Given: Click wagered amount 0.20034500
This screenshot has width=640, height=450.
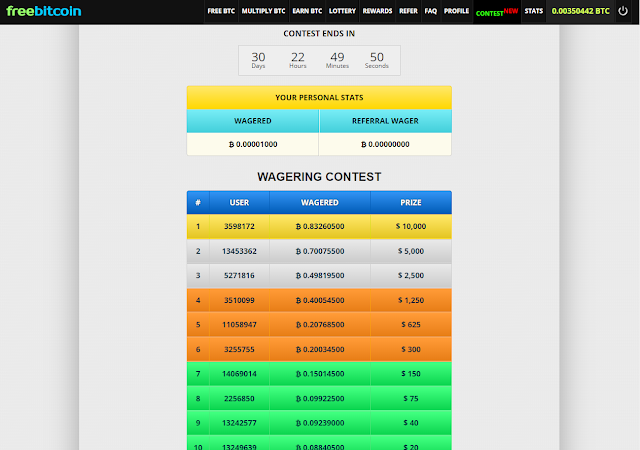Looking at the screenshot, I should [x=320, y=349].
